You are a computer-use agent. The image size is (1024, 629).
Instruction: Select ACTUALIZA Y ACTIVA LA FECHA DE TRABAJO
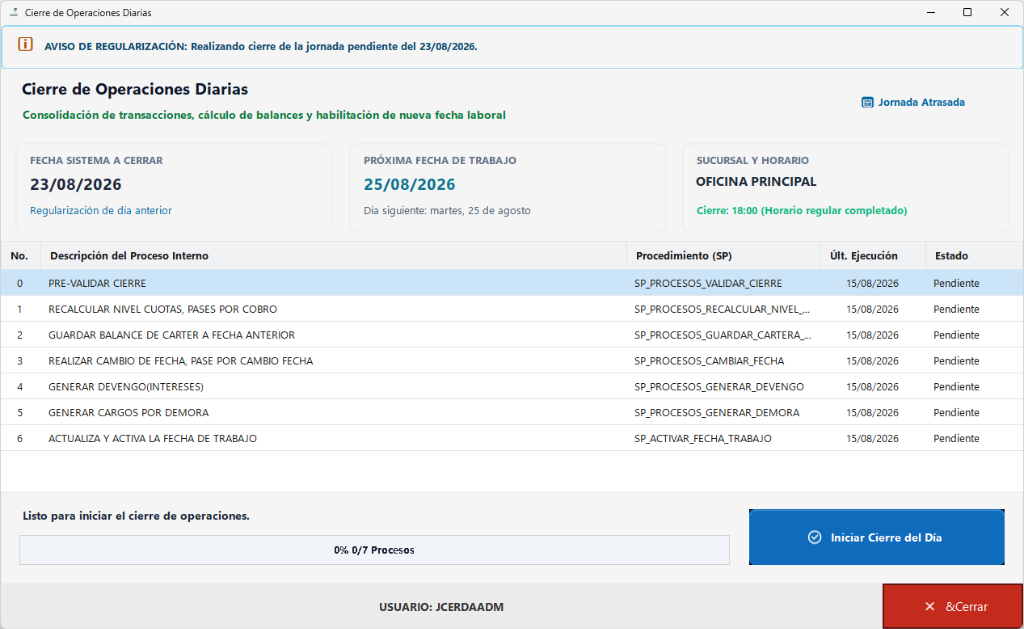(x=153, y=438)
